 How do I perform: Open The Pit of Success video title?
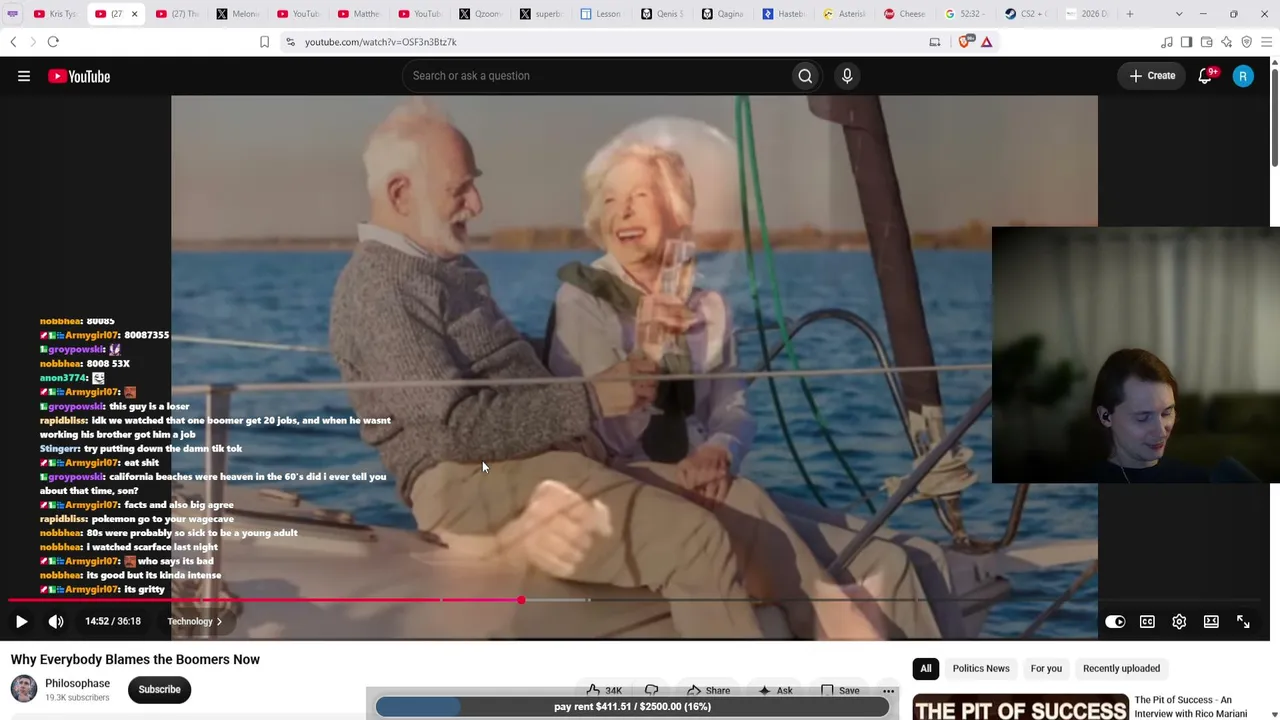coord(1191,707)
